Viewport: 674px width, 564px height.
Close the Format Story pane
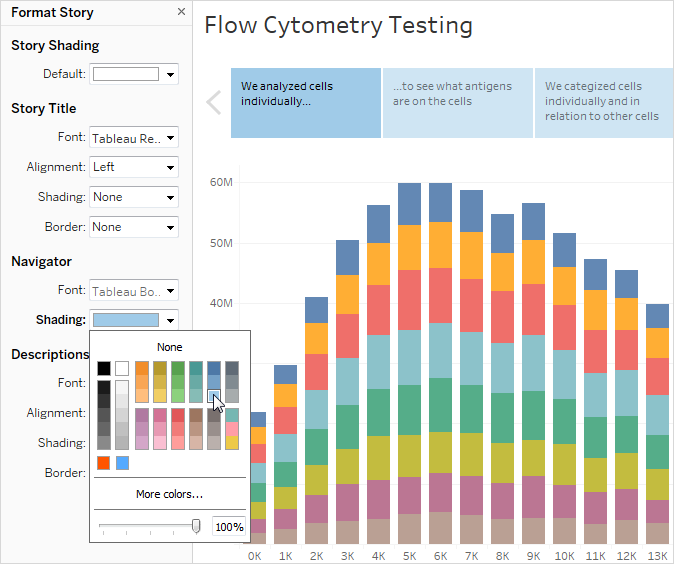pos(181,12)
